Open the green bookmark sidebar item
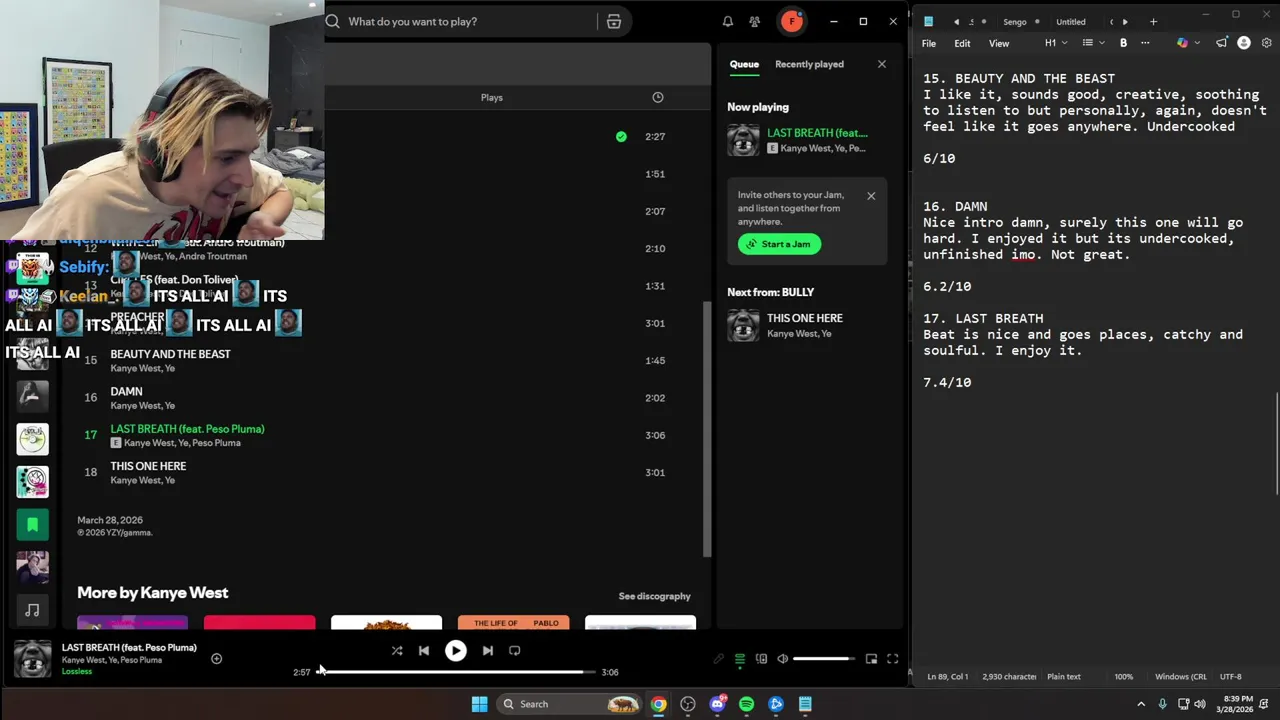The width and height of the screenshot is (1280, 720). click(x=32, y=524)
